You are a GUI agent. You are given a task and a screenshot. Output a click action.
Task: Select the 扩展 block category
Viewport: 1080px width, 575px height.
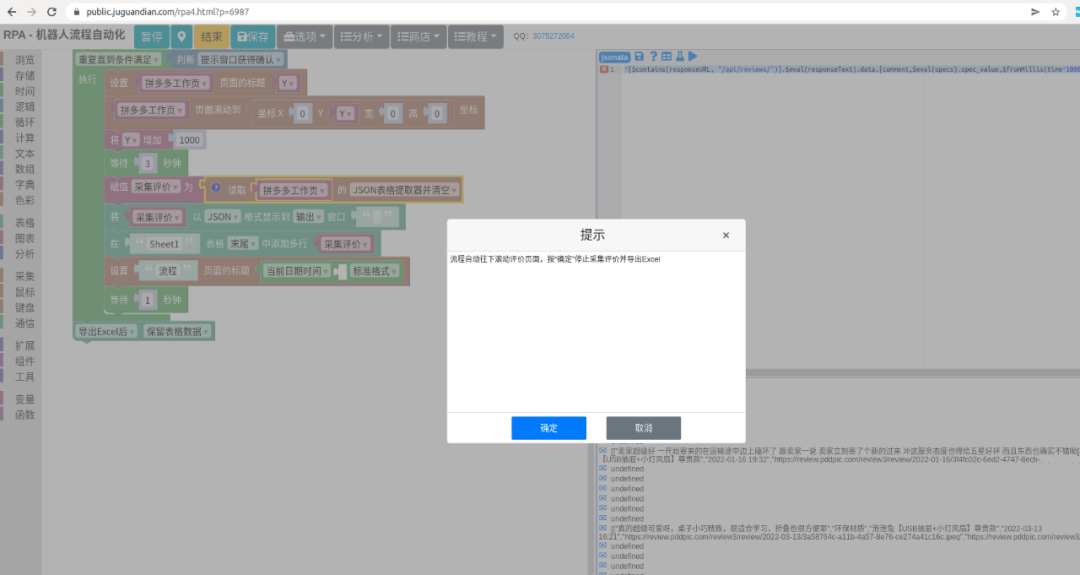click(x=25, y=346)
